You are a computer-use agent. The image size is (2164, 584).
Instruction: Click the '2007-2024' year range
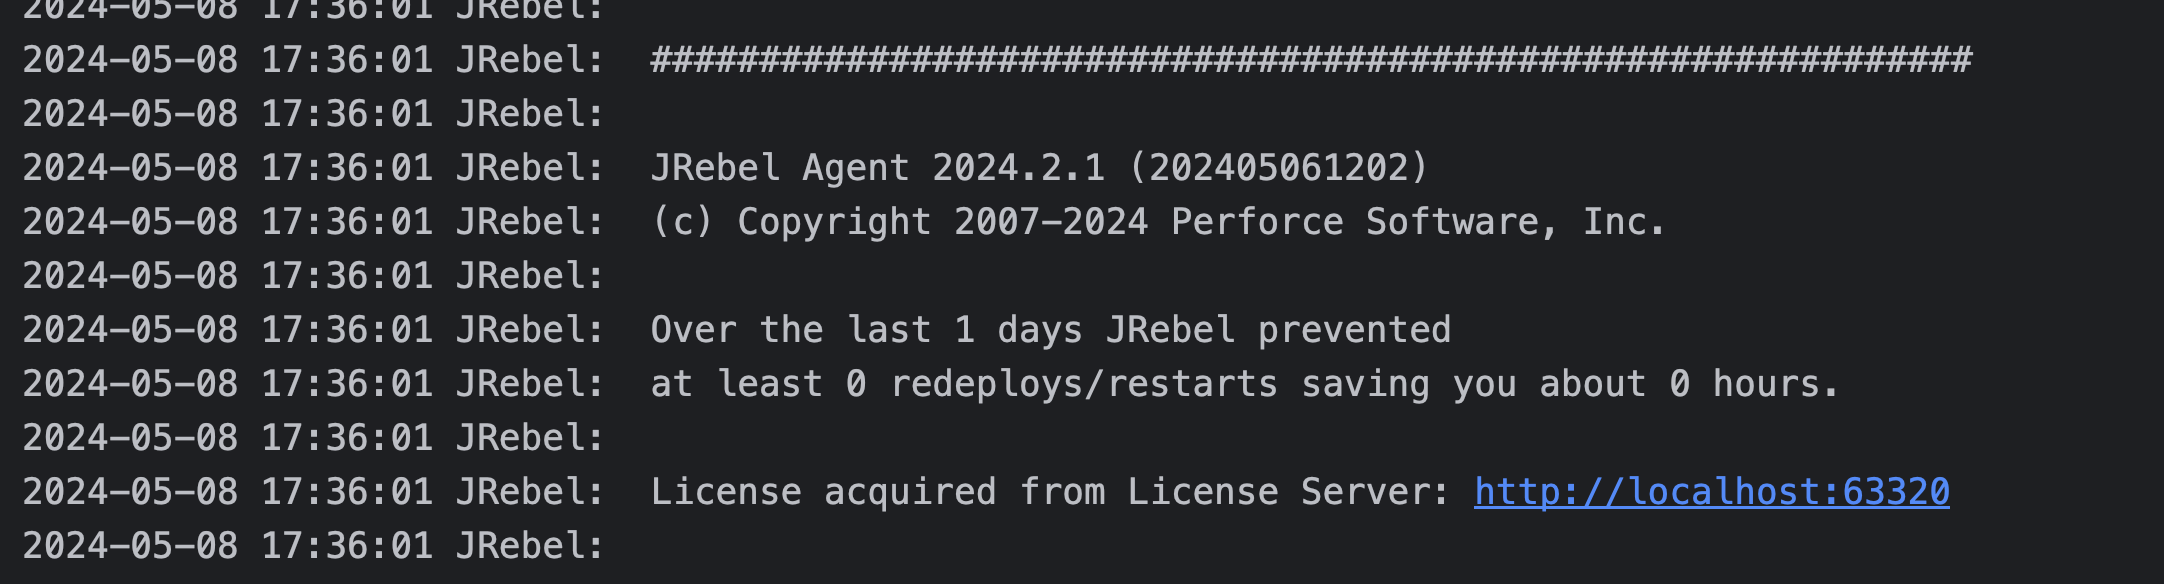click(x=1051, y=222)
